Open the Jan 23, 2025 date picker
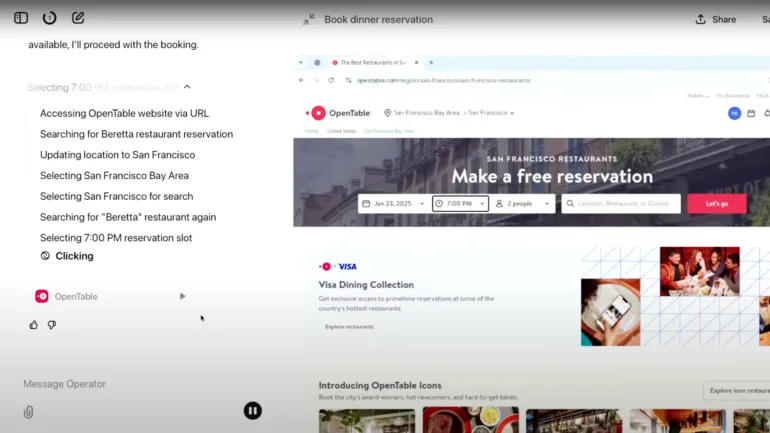The width and height of the screenshot is (770, 433). coord(393,203)
